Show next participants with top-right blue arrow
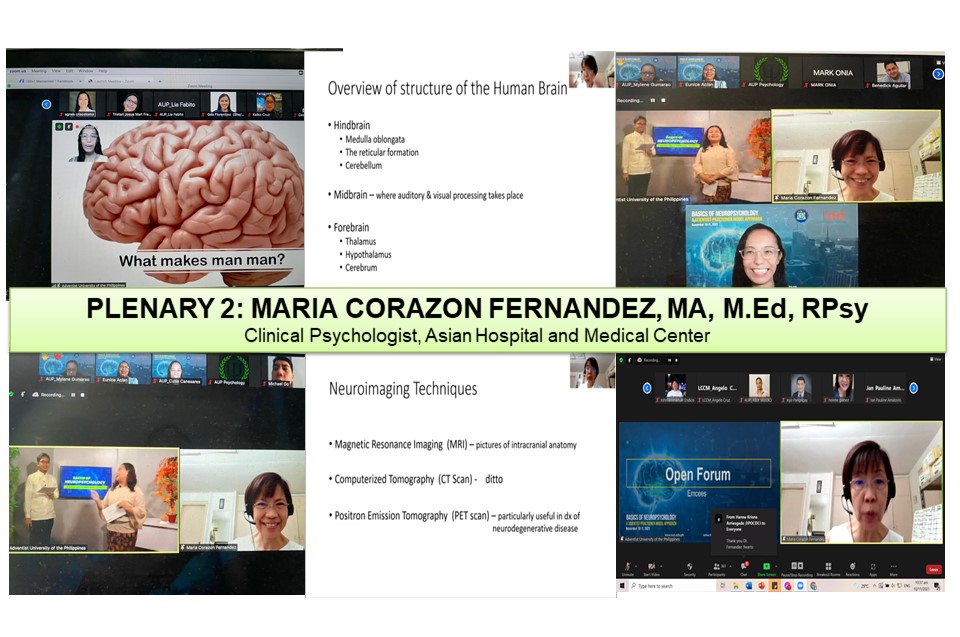Image resolution: width=960 pixels, height=637 pixels. [x=938, y=74]
